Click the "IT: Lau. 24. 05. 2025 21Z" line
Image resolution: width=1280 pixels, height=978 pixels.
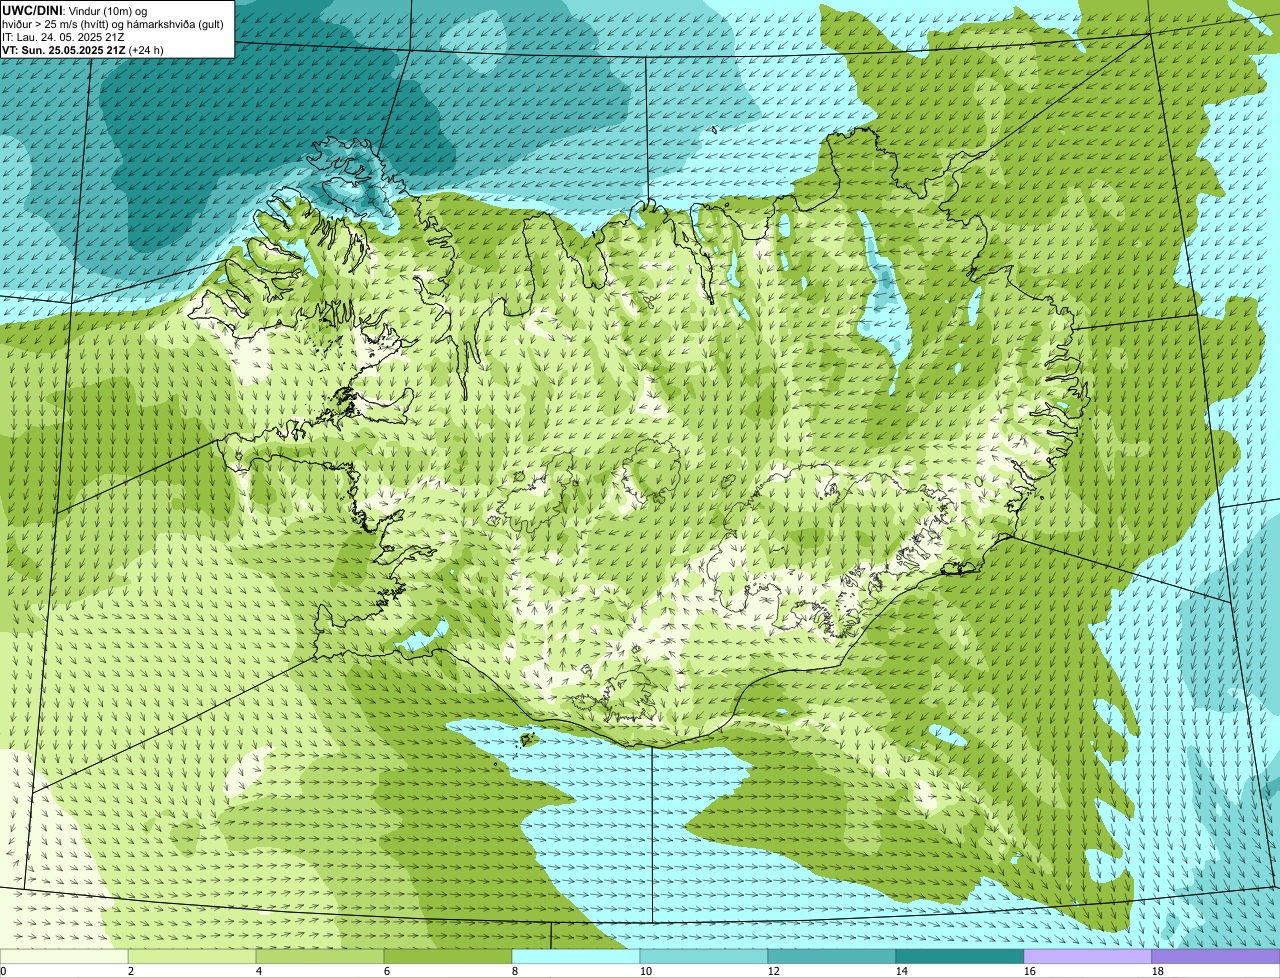tap(63, 37)
